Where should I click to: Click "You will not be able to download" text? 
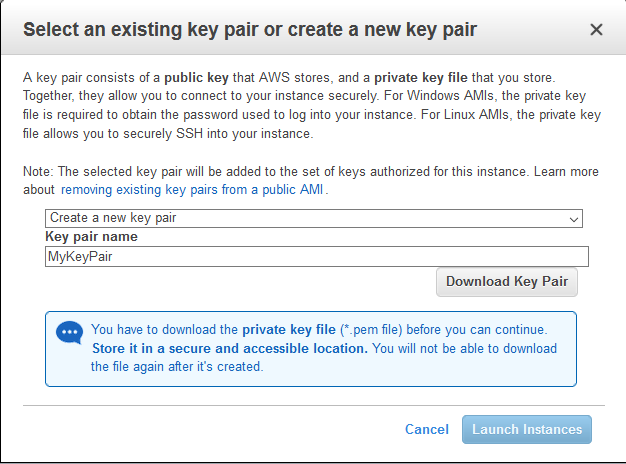464,348
